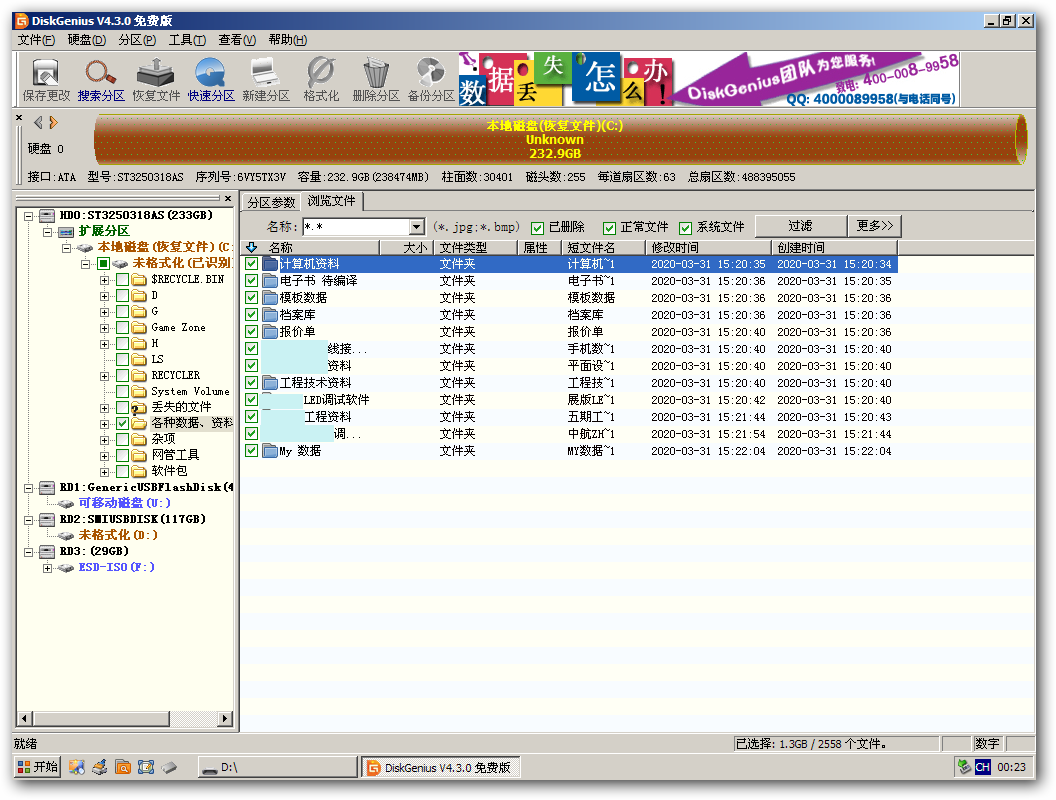1056x800 pixels.
Task: Open the 工具(T) menu
Action: coord(187,40)
